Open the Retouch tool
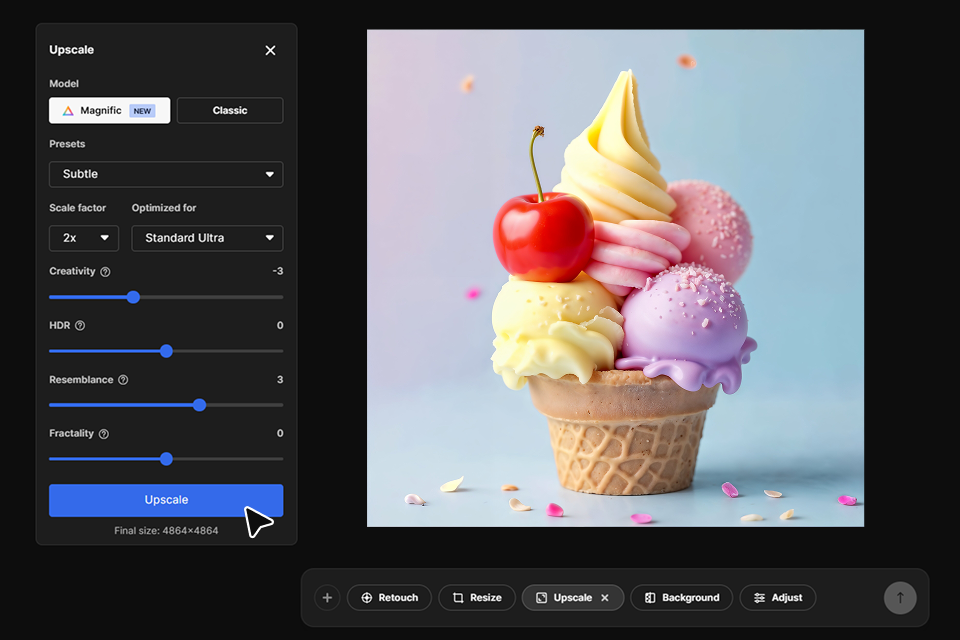The width and height of the screenshot is (960, 640). point(389,598)
